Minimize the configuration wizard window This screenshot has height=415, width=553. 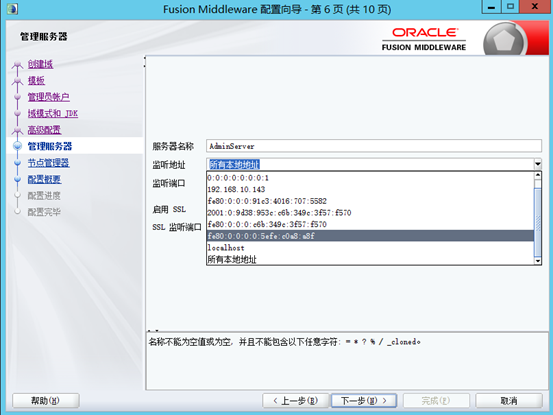(492, 7)
